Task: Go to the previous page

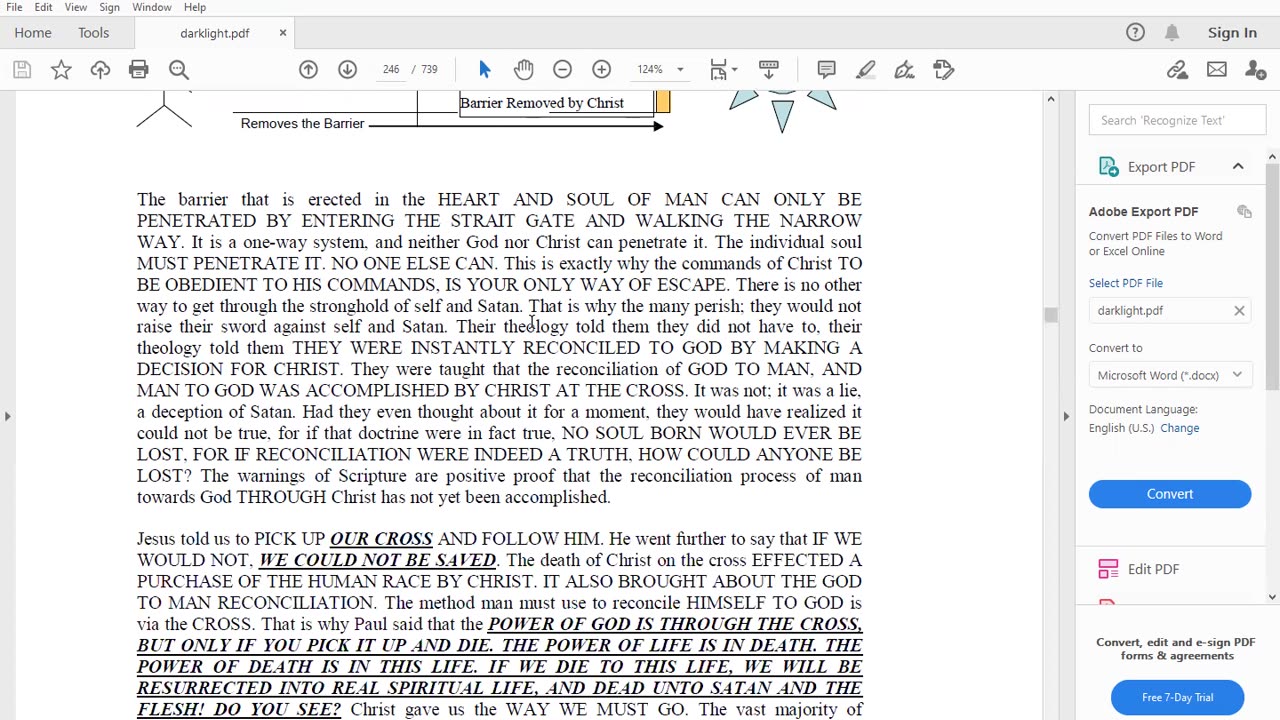Action: point(308,69)
